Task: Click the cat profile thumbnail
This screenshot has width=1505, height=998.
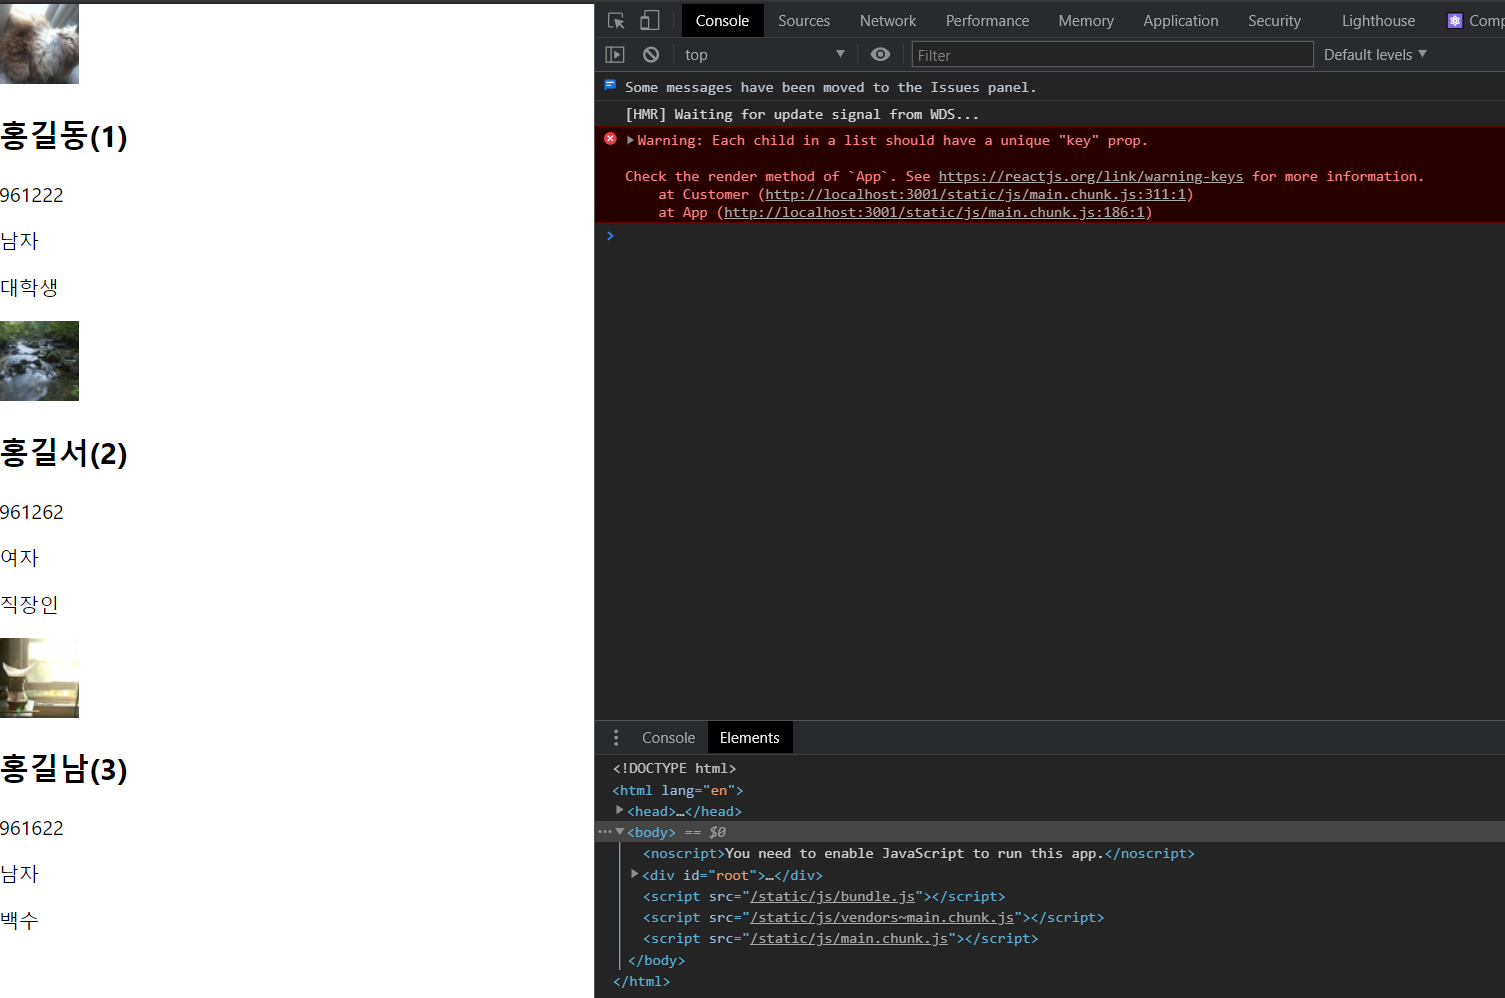Action: click(39, 44)
